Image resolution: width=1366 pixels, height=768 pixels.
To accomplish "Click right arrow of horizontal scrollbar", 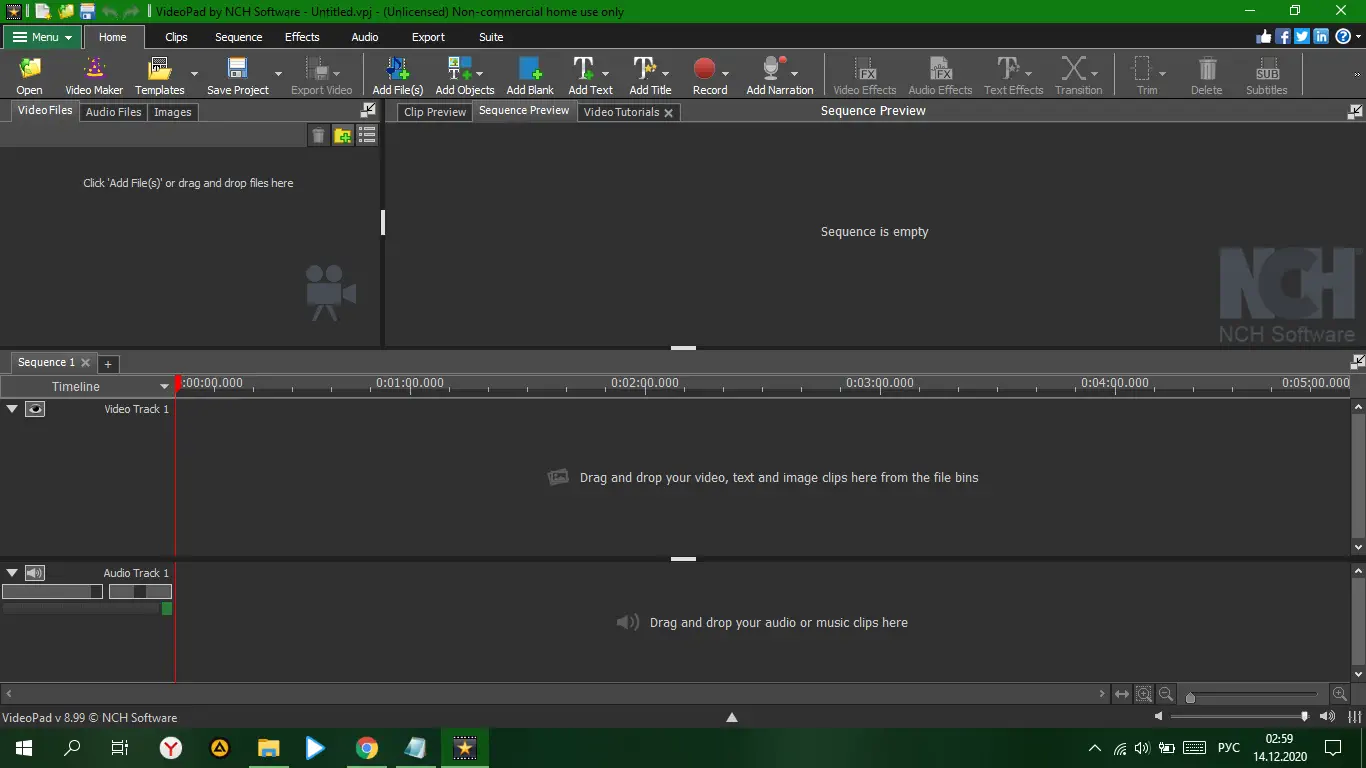I will (1102, 694).
